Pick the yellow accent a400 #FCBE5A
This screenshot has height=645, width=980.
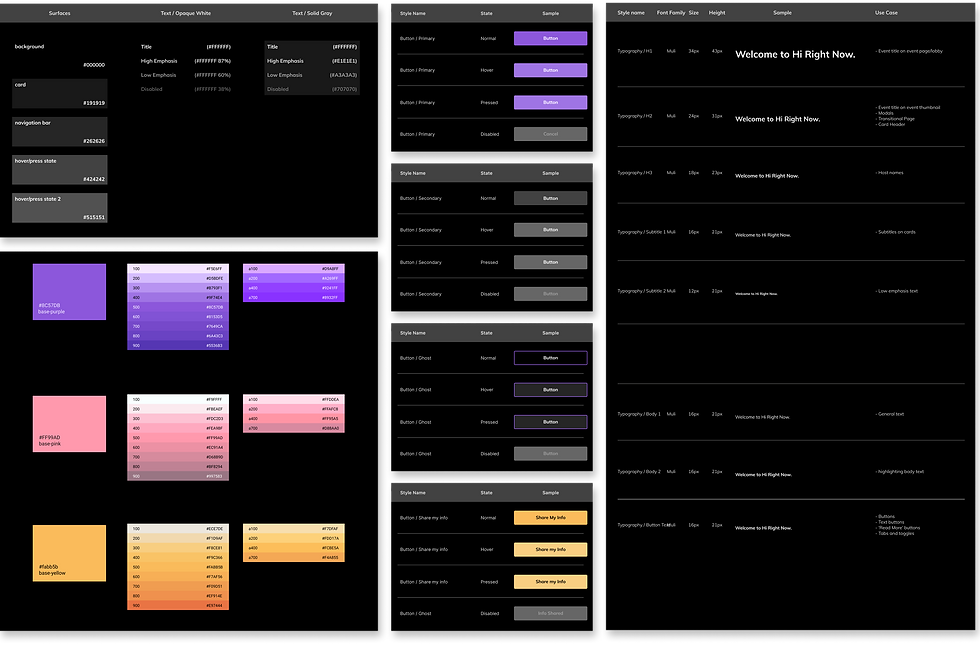pyautogui.click(x=294, y=548)
